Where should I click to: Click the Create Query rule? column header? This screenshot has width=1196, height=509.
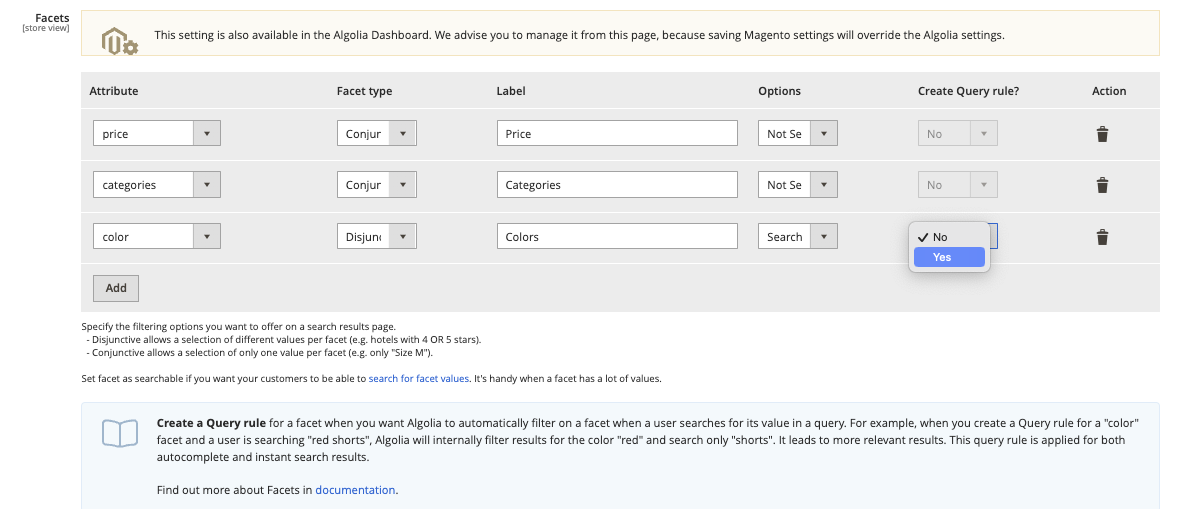(969, 91)
